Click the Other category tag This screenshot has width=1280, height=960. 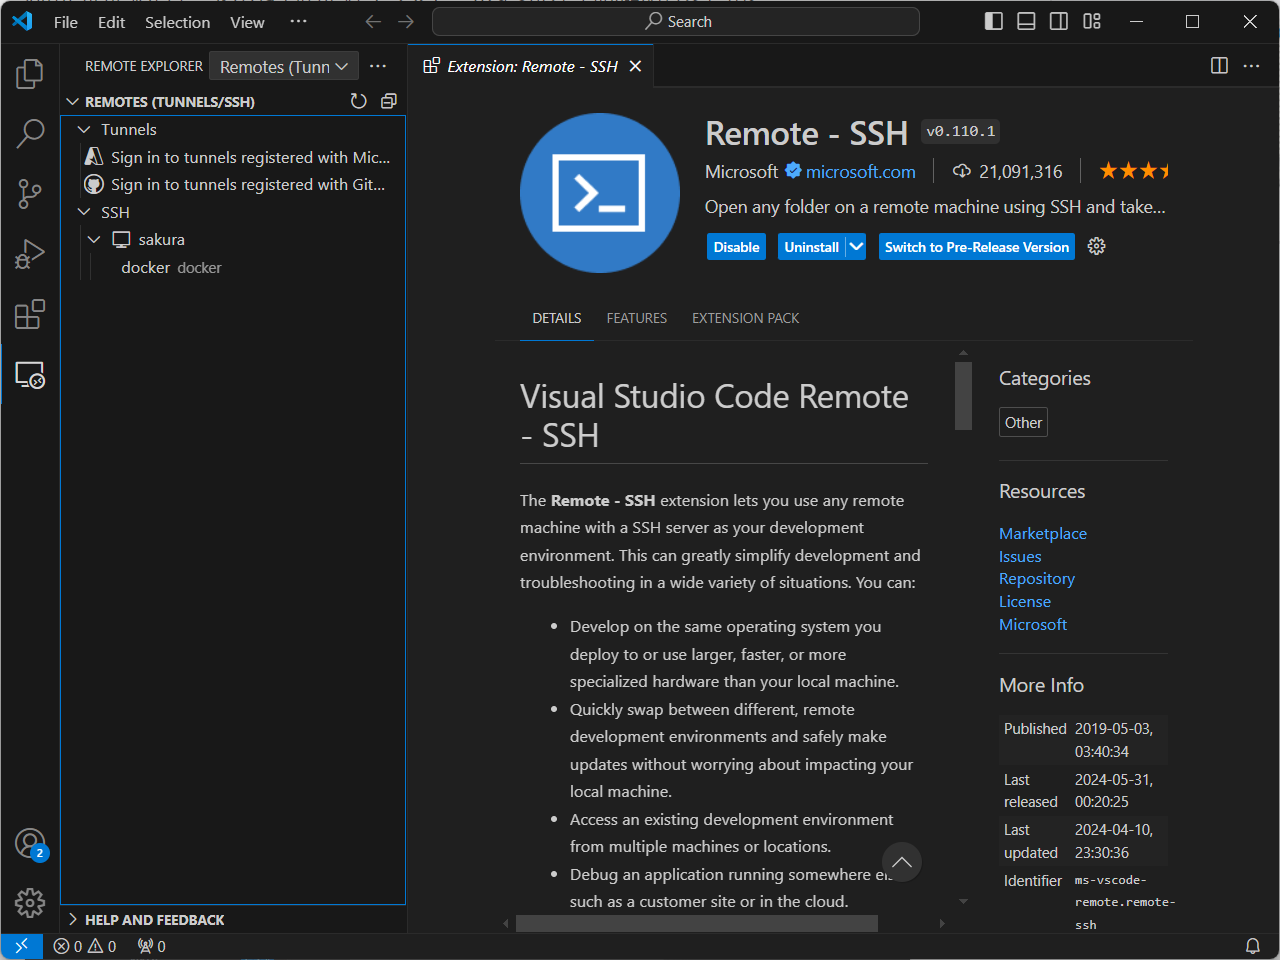(x=1023, y=422)
